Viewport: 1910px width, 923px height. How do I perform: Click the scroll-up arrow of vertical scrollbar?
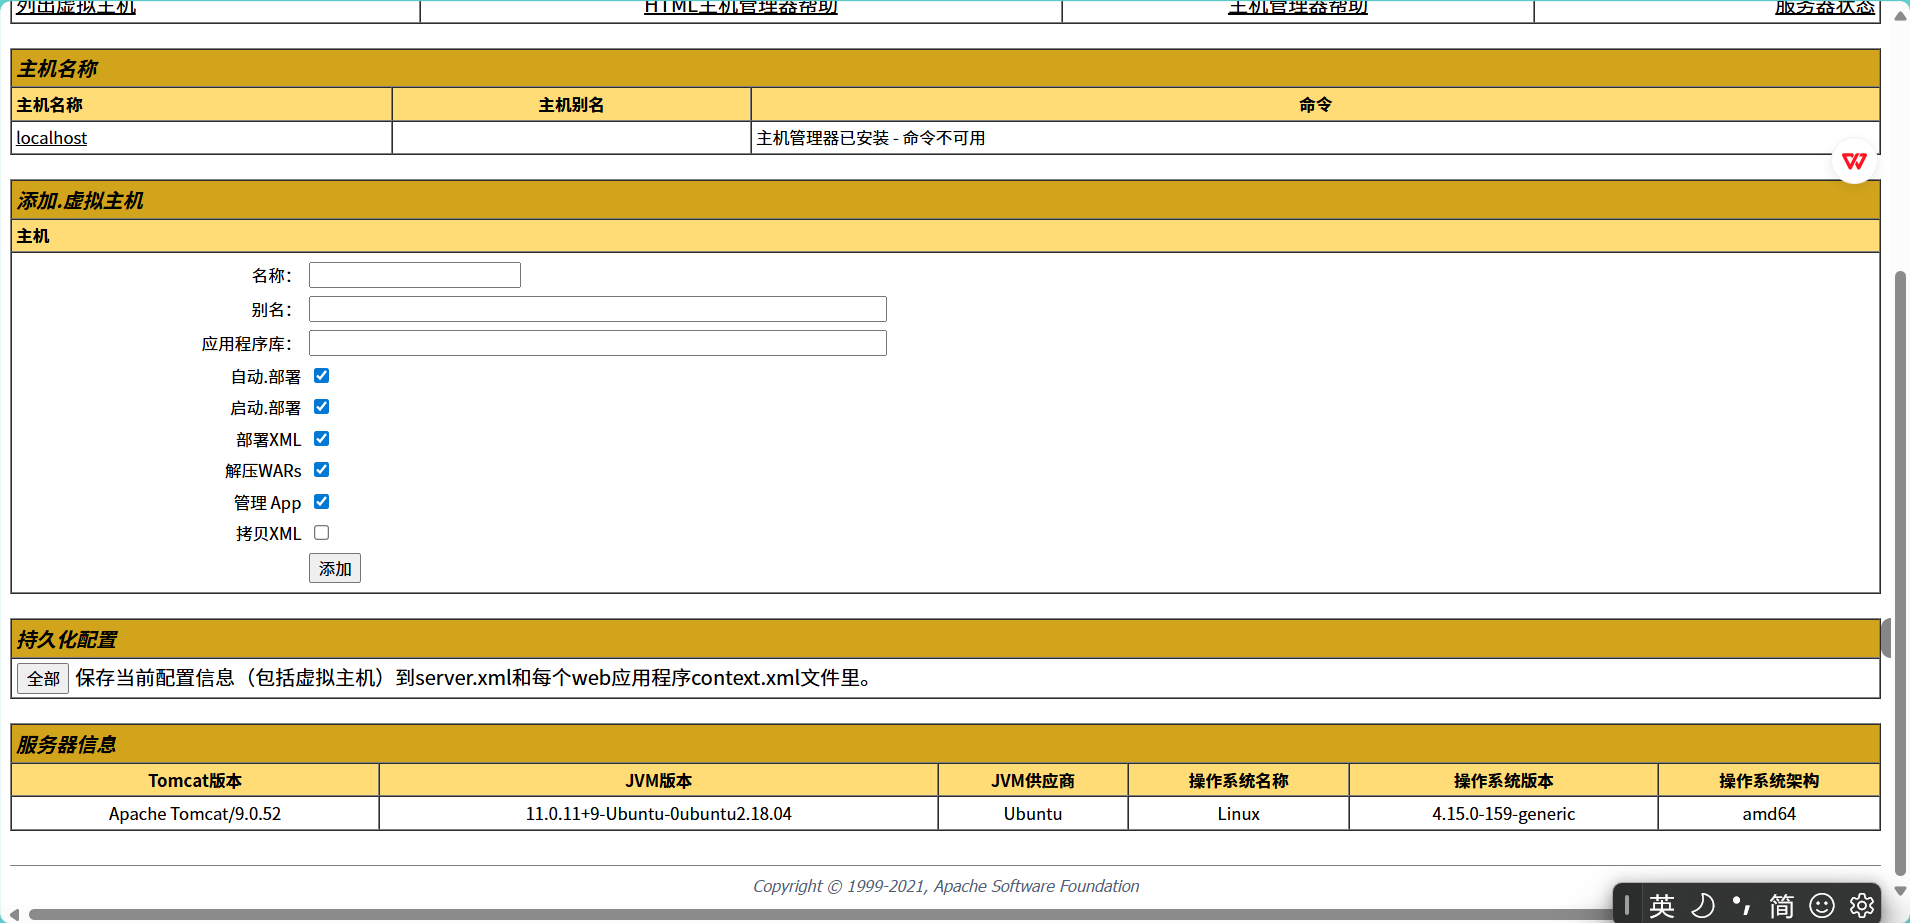pos(1901,14)
